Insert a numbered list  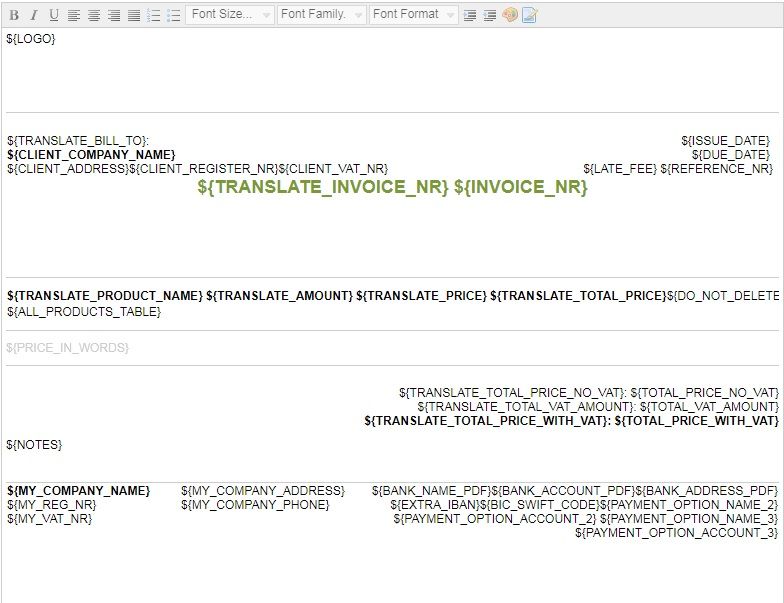click(x=154, y=15)
